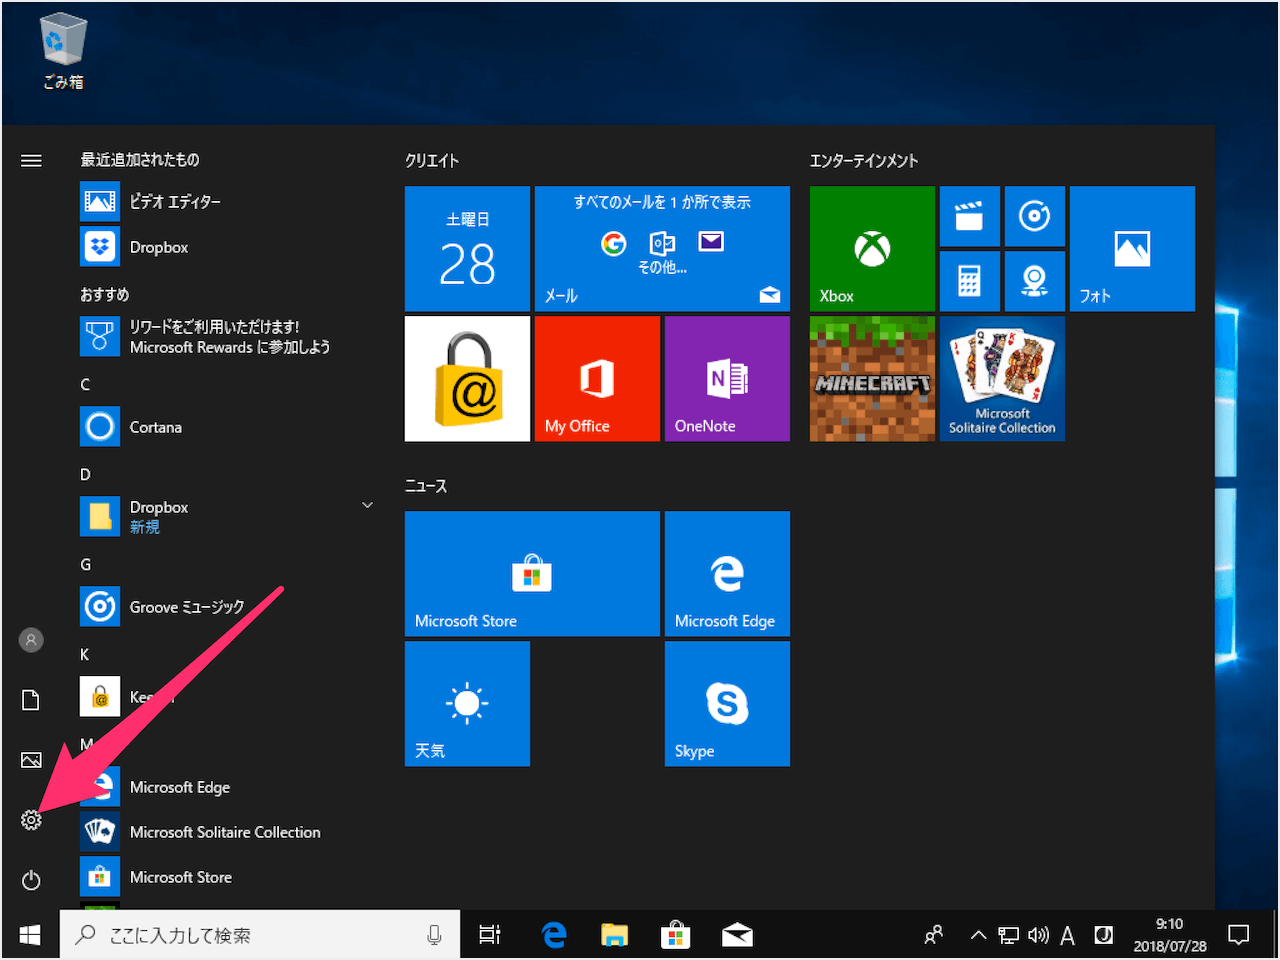Click the Power button icon
Image resolution: width=1280 pixels, height=960 pixels.
point(31,880)
